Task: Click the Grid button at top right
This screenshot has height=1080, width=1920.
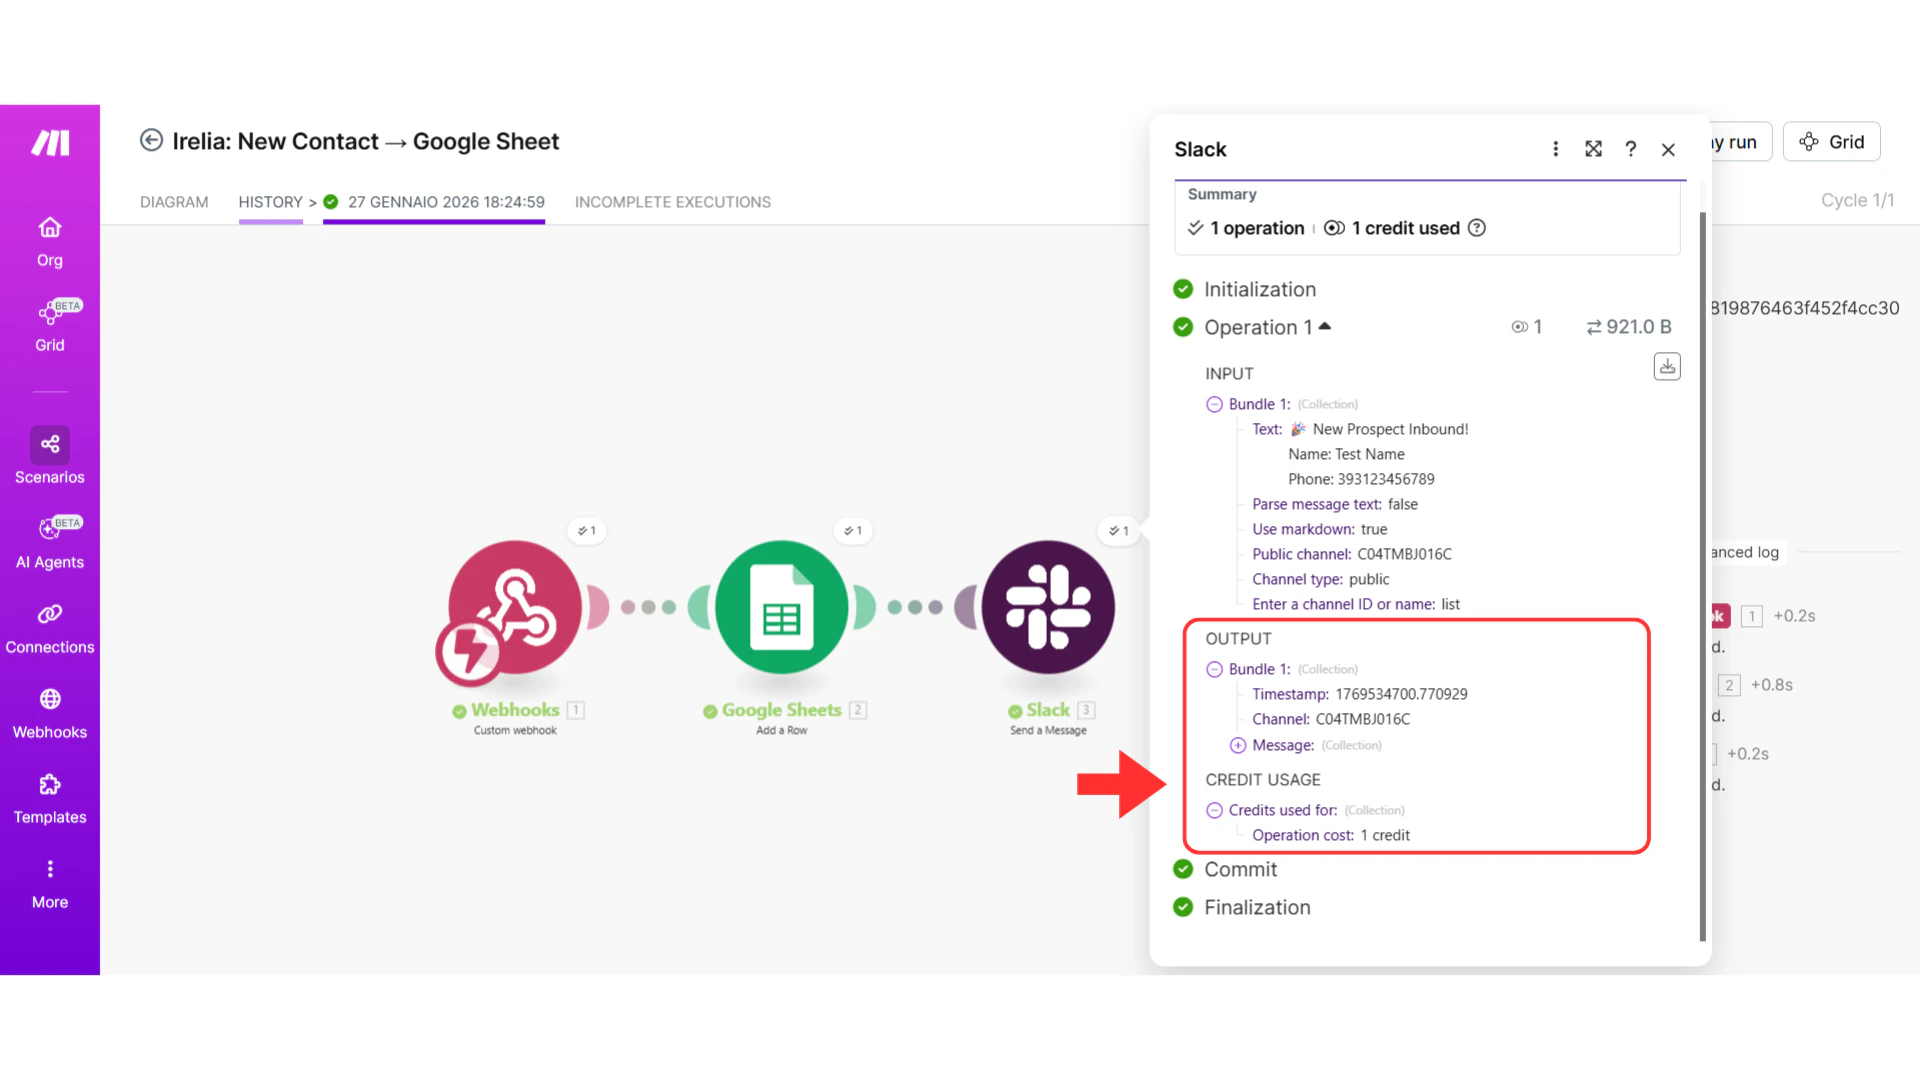Action: pos(1831,142)
